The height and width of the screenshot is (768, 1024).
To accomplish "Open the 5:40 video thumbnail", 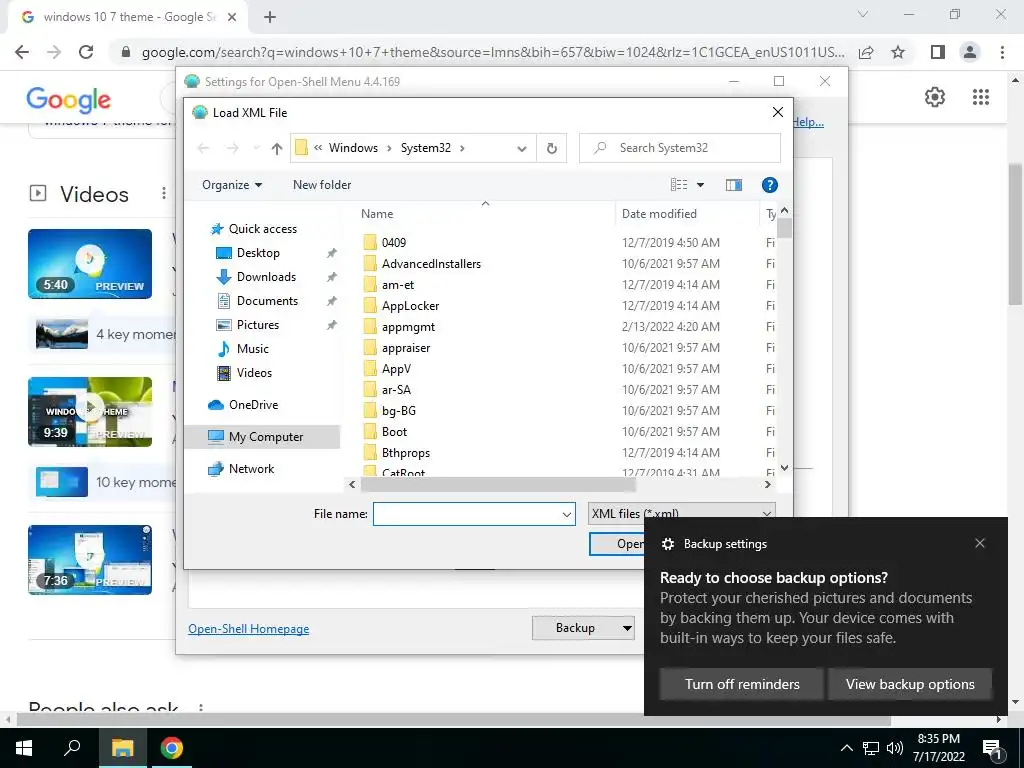I will [90, 264].
